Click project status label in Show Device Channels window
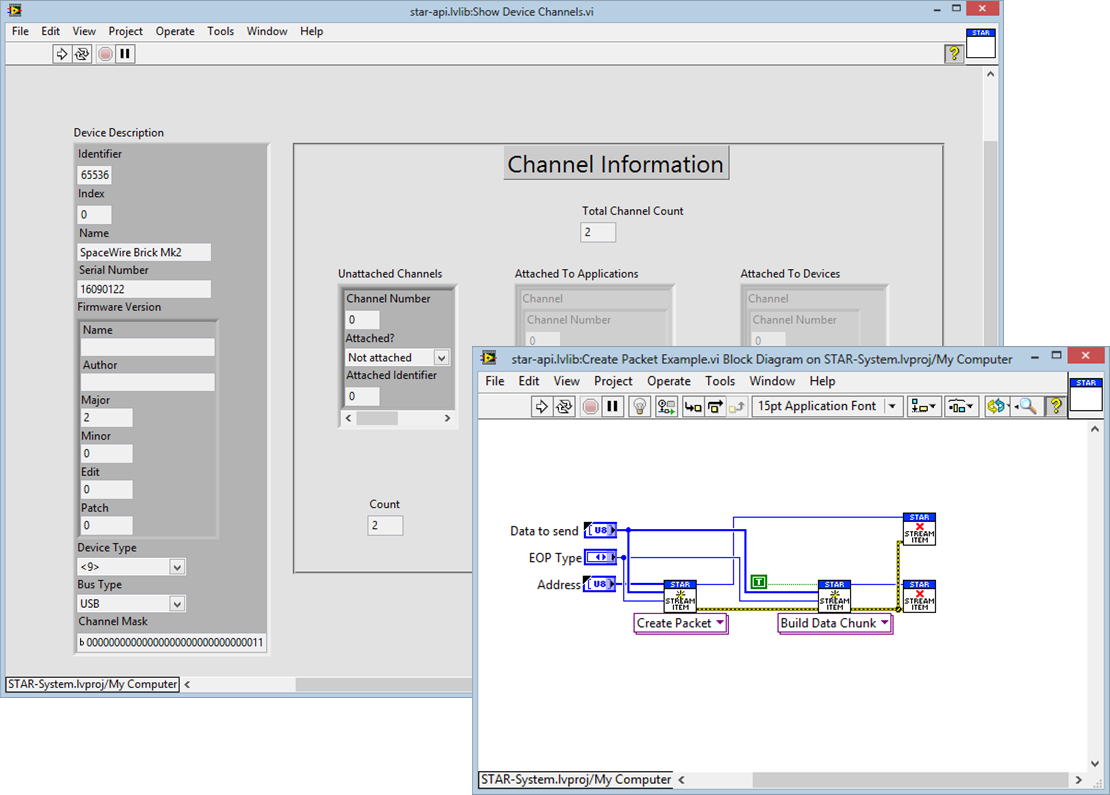Image resolution: width=1110 pixels, height=795 pixels. coord(93,684)
